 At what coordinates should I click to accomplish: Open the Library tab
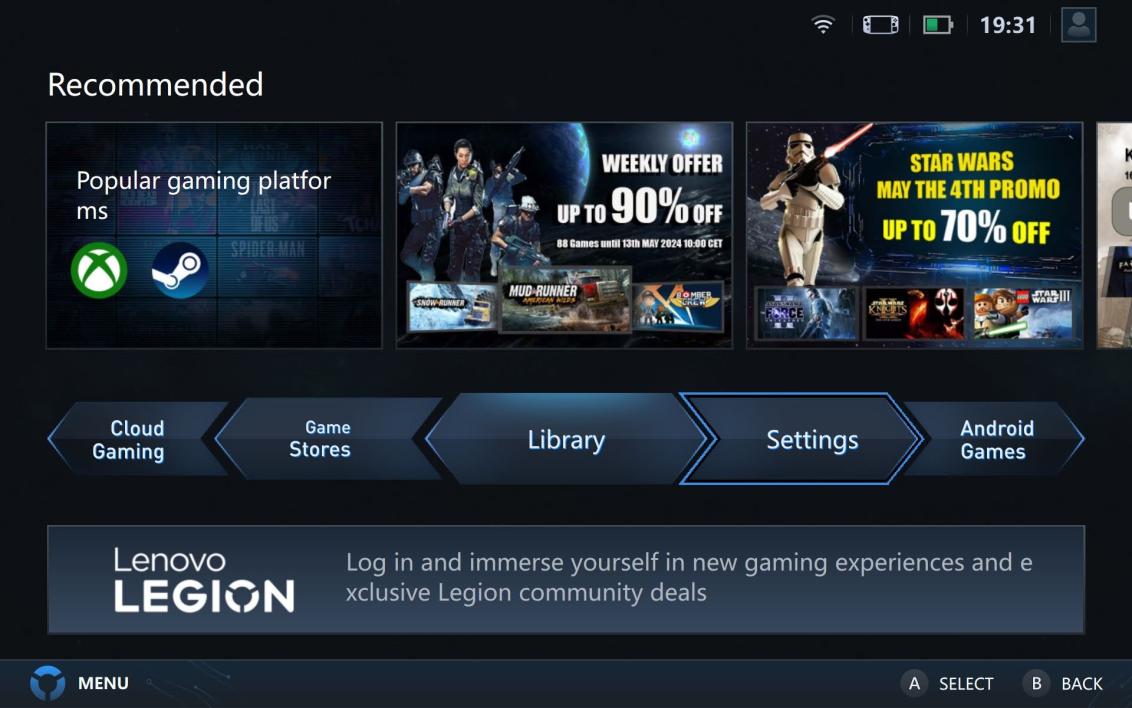[x=566, y=440]
